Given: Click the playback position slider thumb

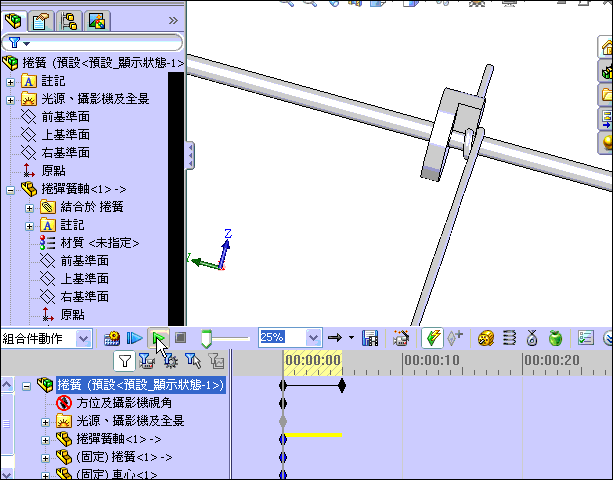Looking at the screenshot, I should 206,339.
